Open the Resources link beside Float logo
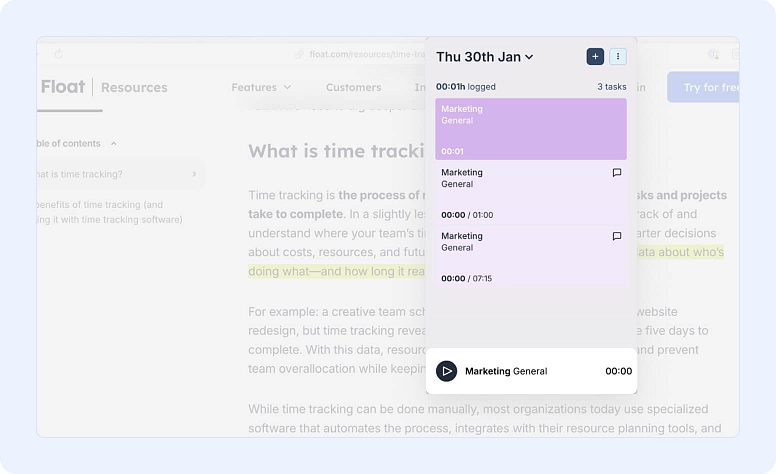The width and height of the screenshot is (776, 474). tap(134, 88)
